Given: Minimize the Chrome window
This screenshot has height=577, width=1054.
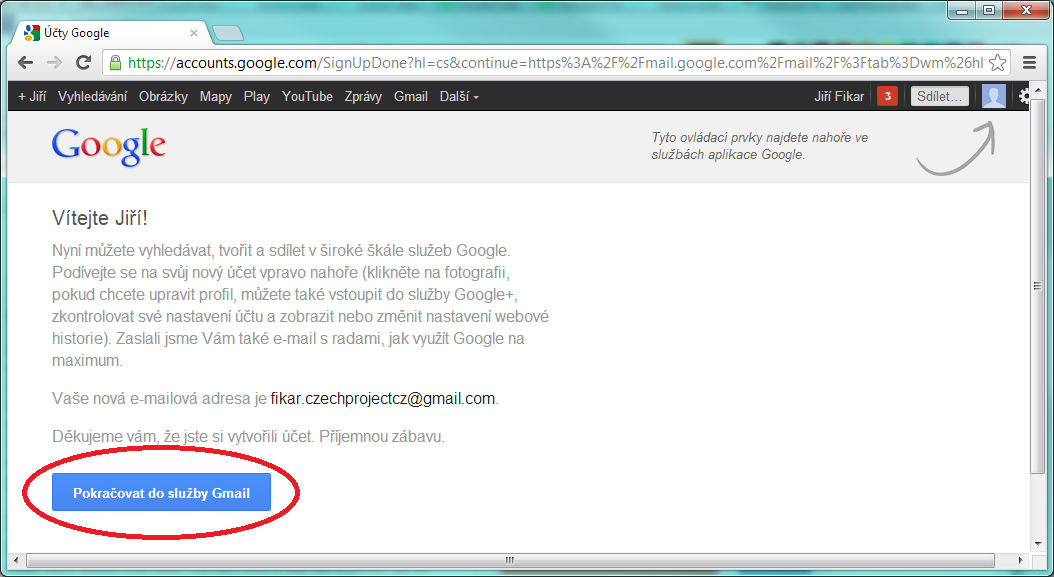Looking at the screenshot, I should (963, 11).
